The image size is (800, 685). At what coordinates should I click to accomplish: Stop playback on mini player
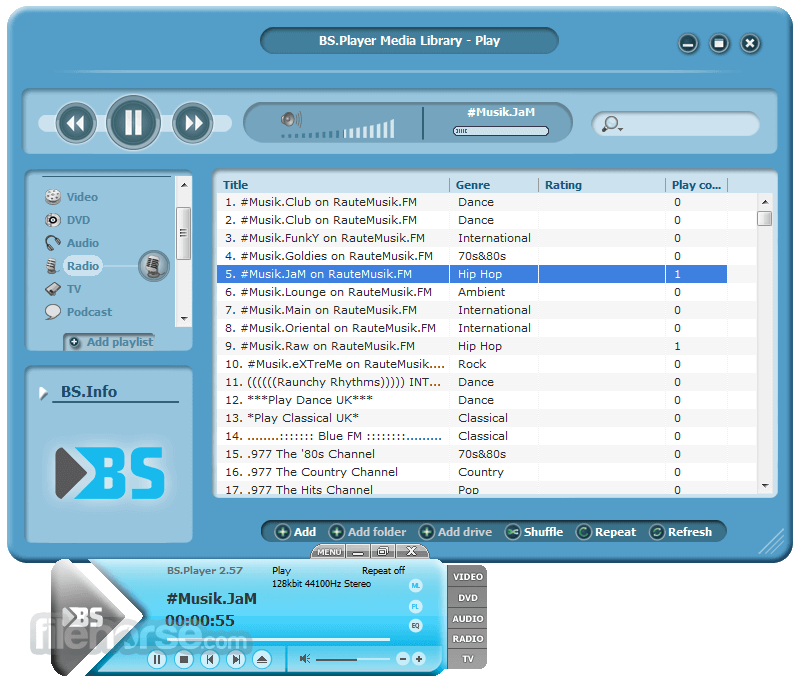(x=184, y=659)
